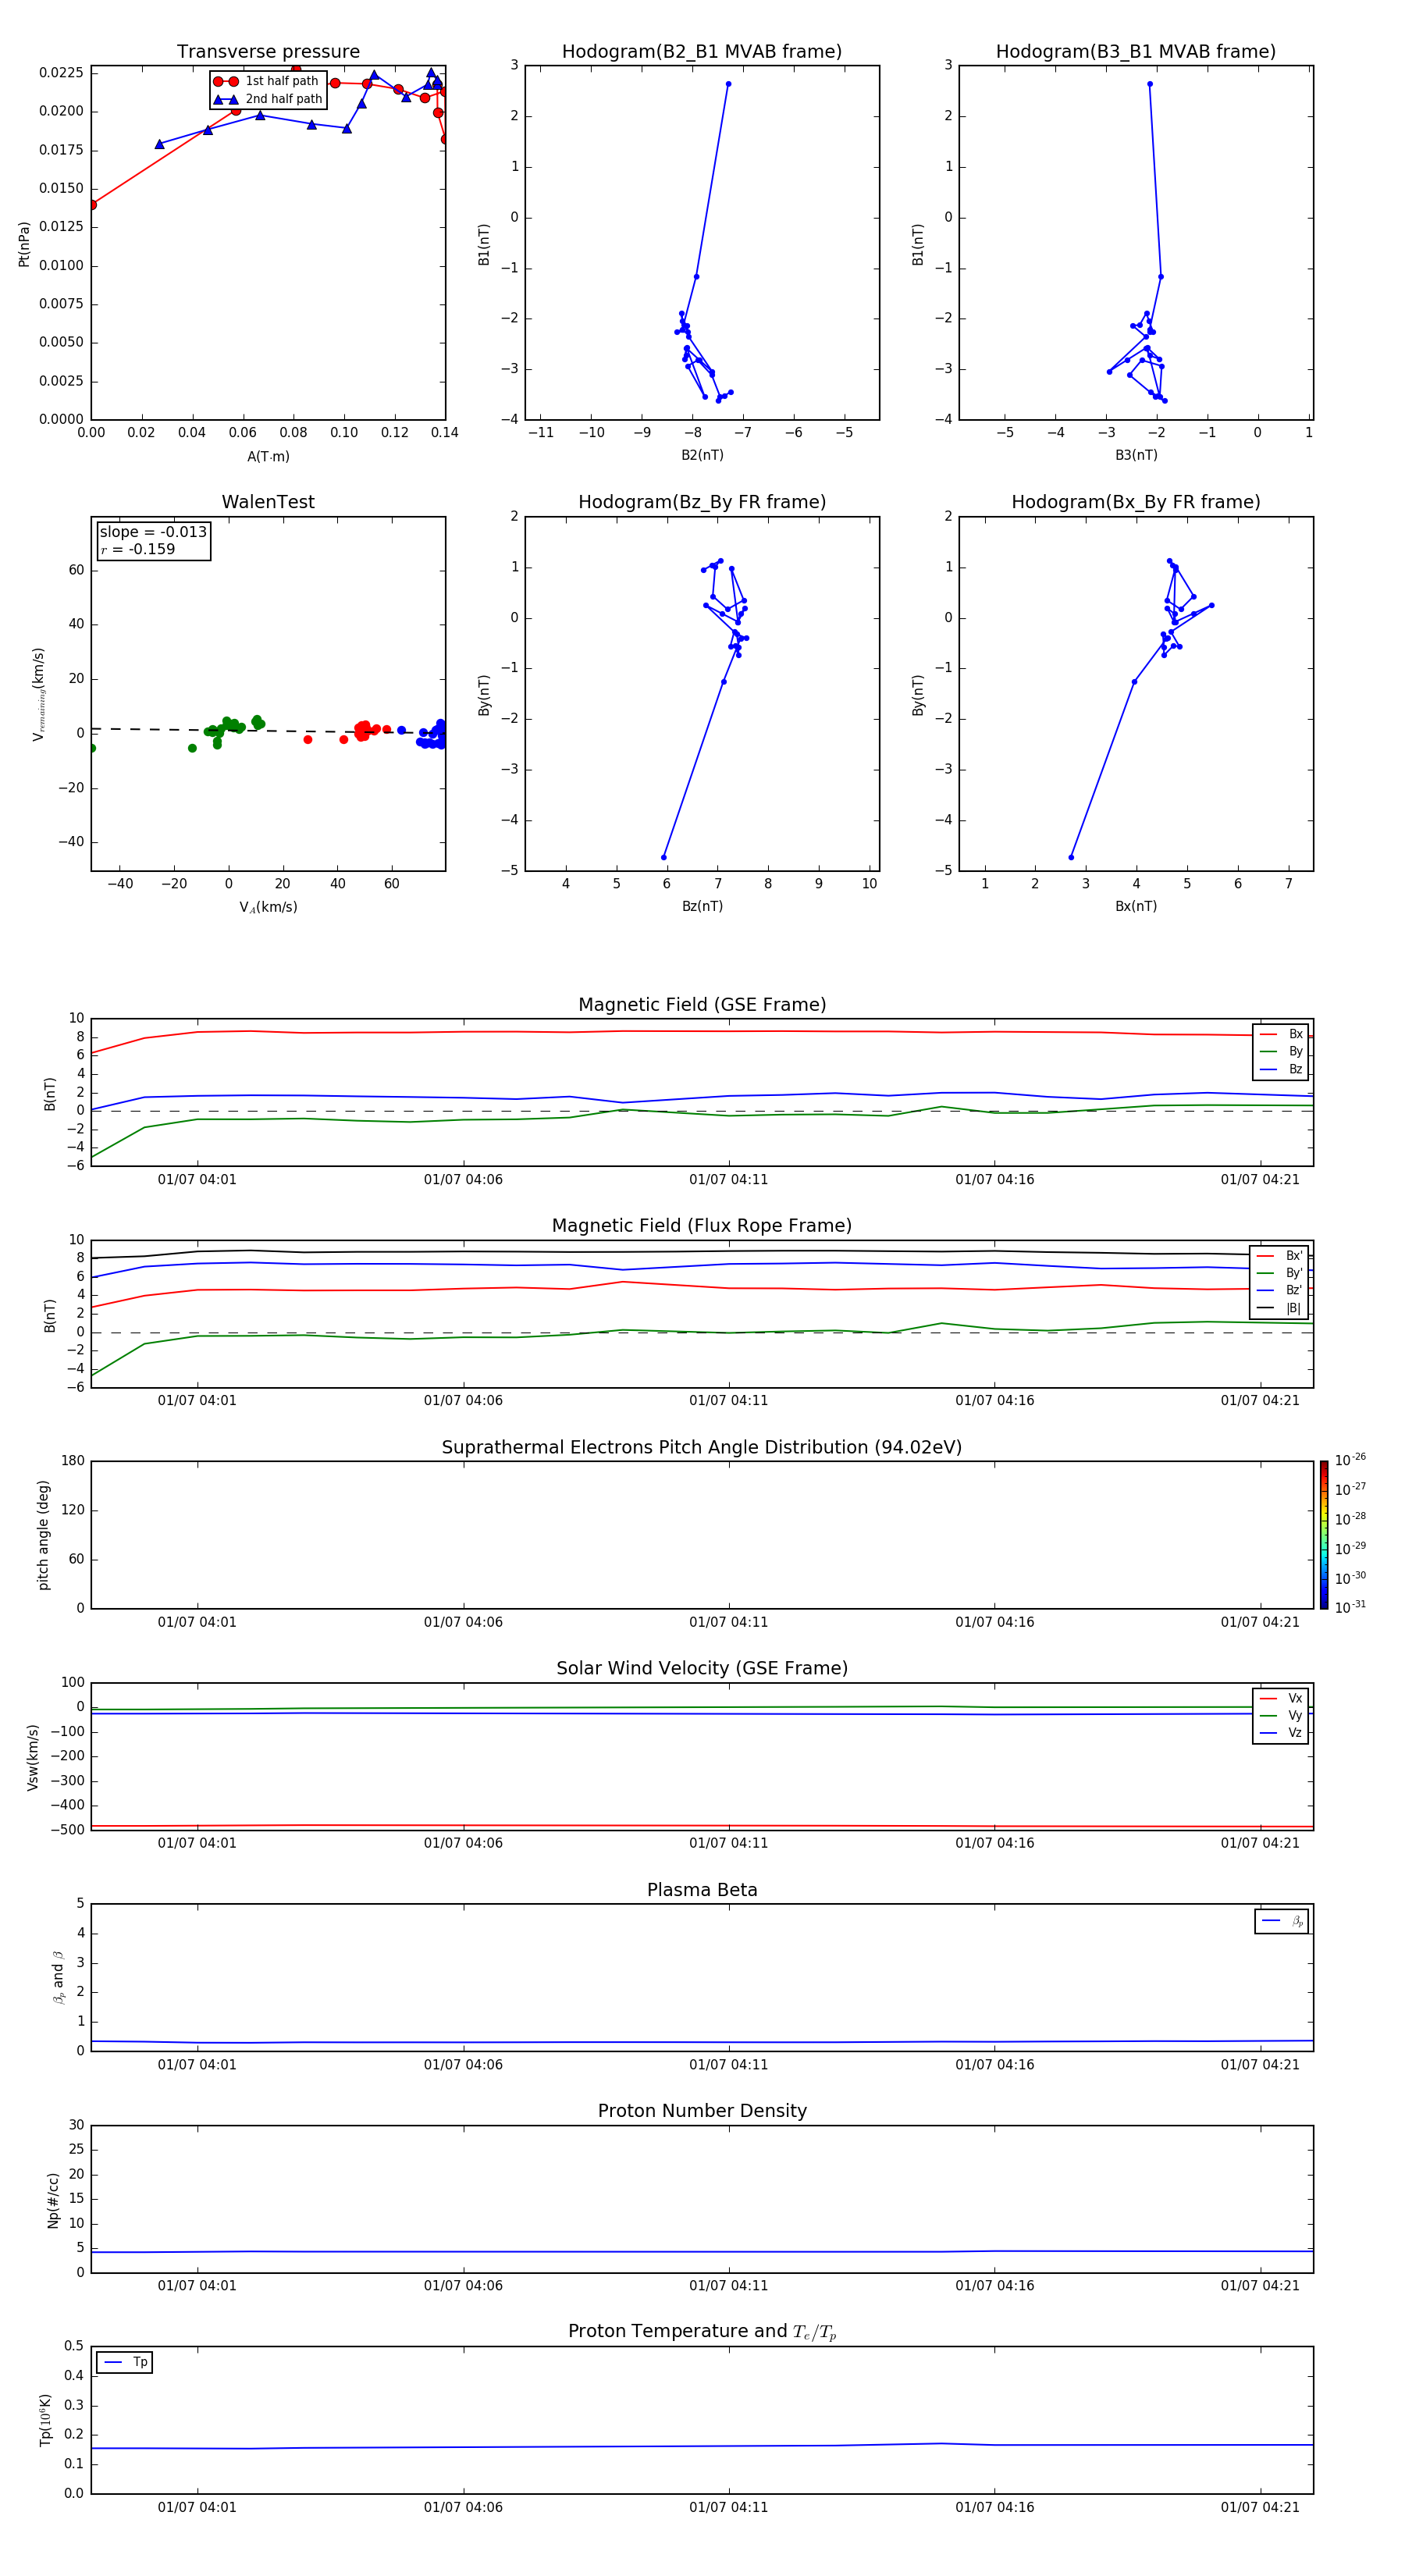Viewport: 1405px width, 2576px height.
Task: Click the Vz velocity legend entry
Action: (x=1281, y=1733)
